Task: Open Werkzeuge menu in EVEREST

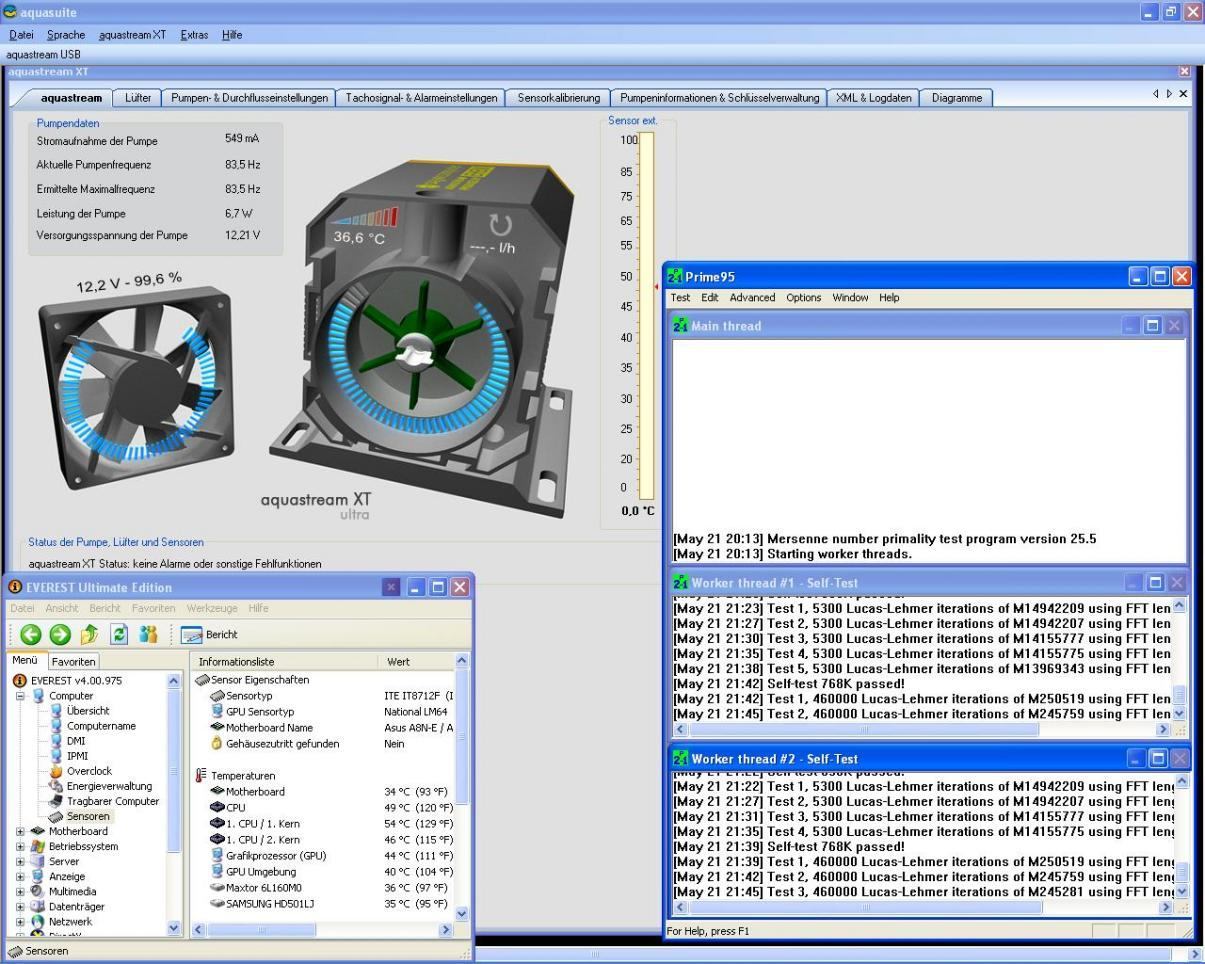Action: coord(212,608)
